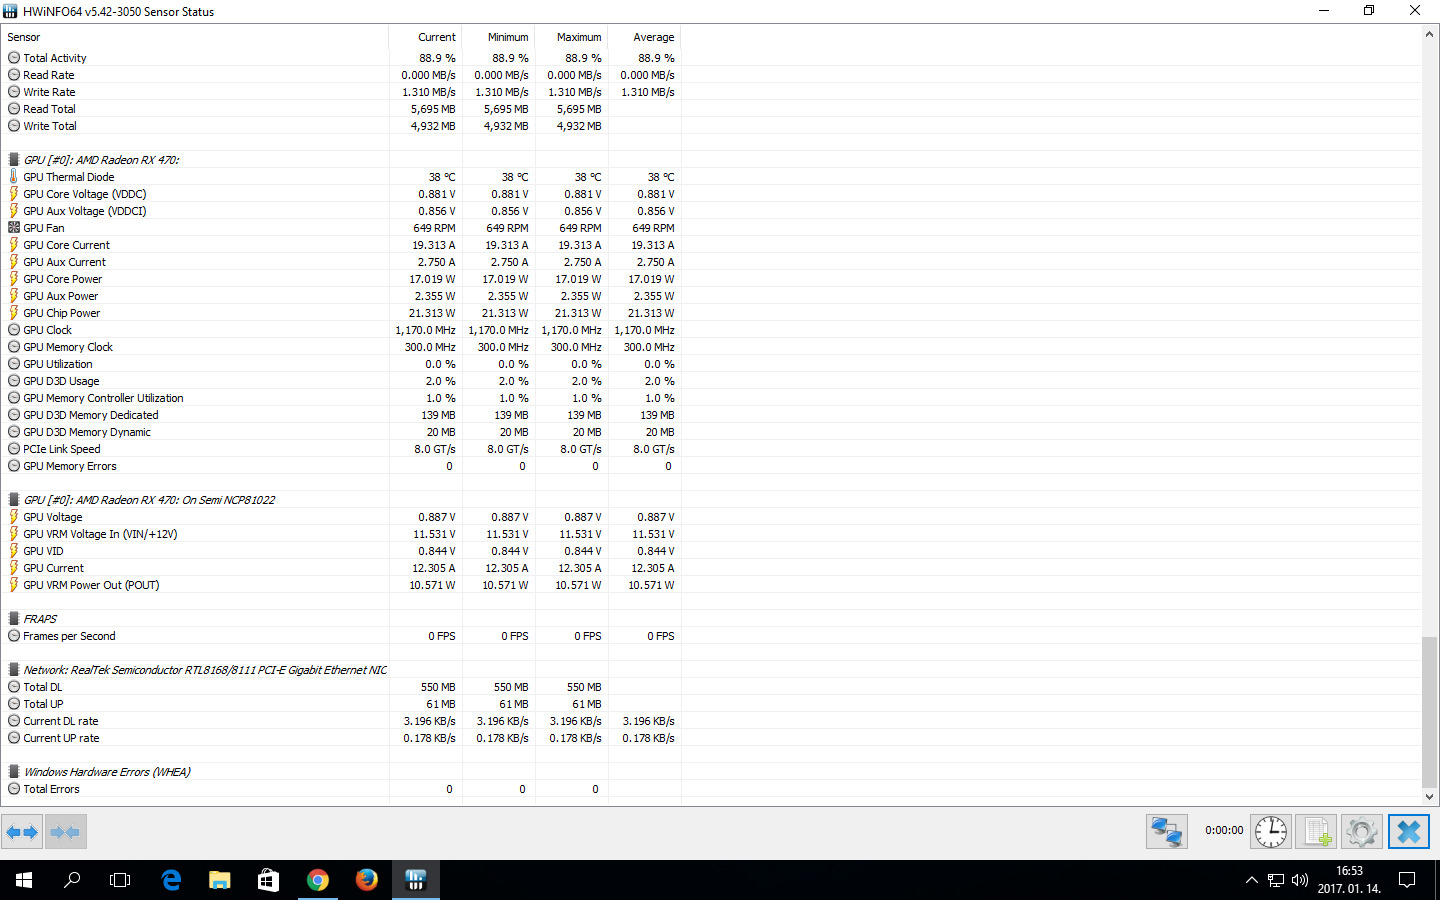
Task: Open the volume tray icon
Action: click(1300, 880)
